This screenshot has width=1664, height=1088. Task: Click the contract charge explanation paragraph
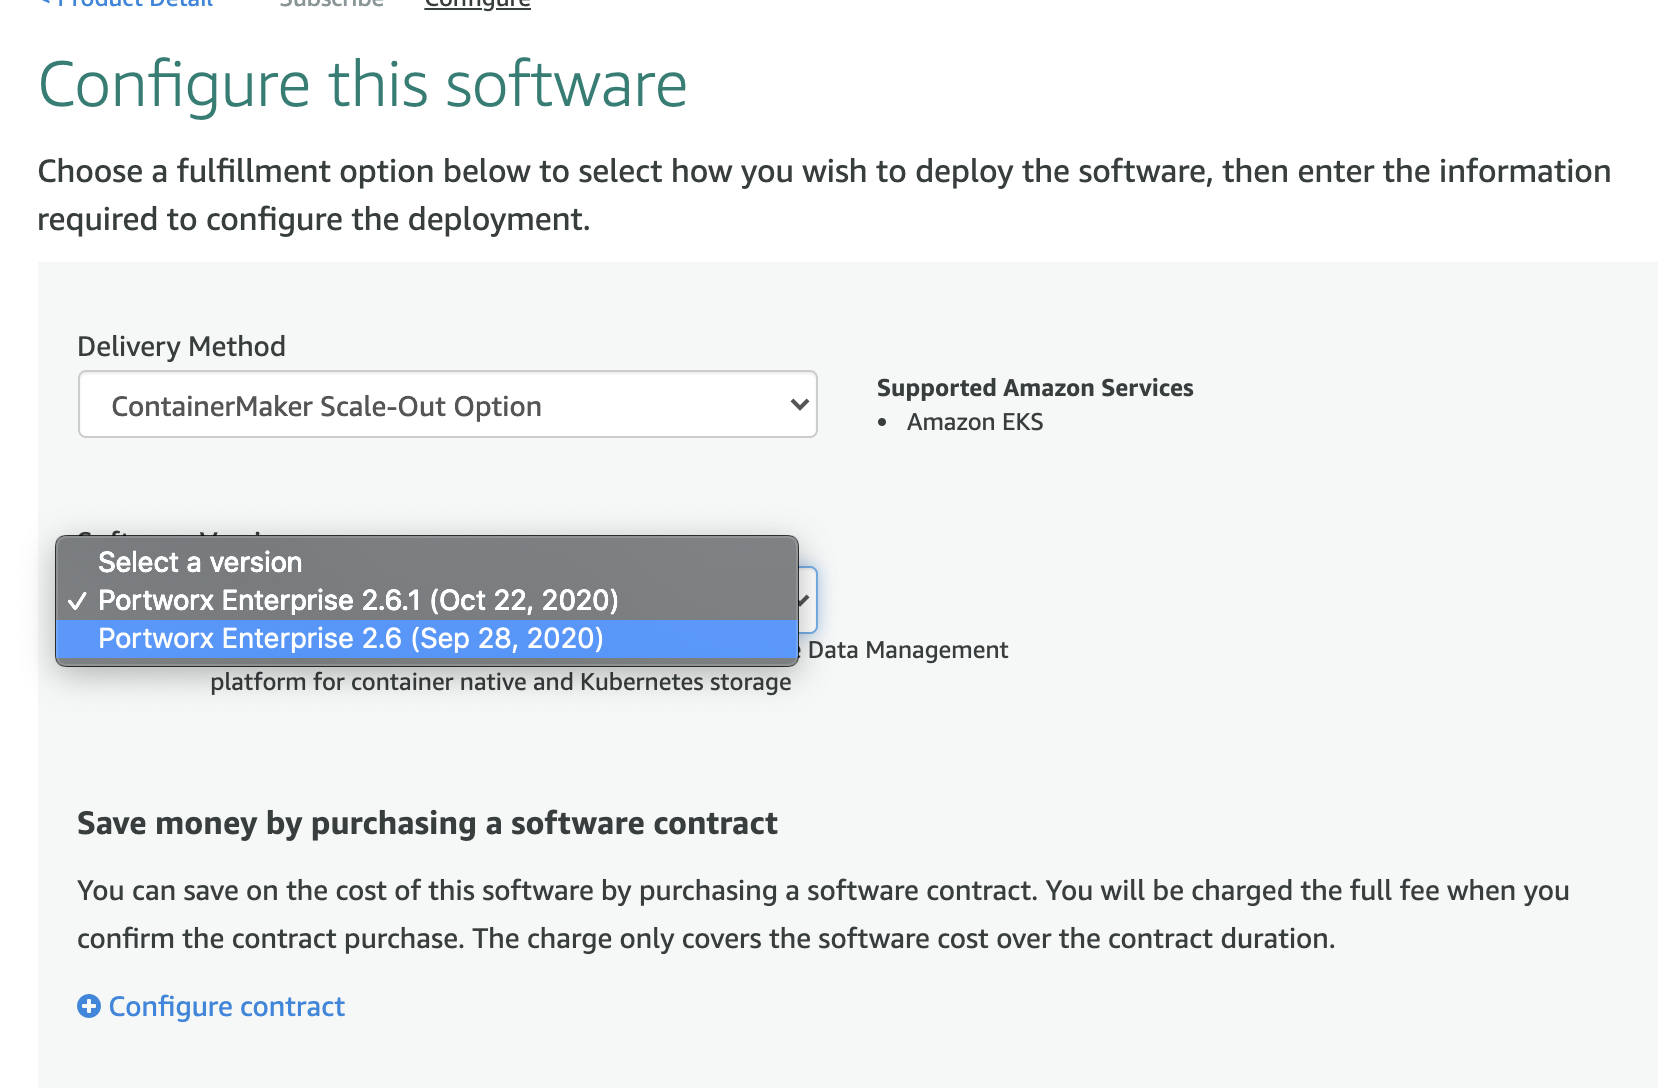pos(823,915)
